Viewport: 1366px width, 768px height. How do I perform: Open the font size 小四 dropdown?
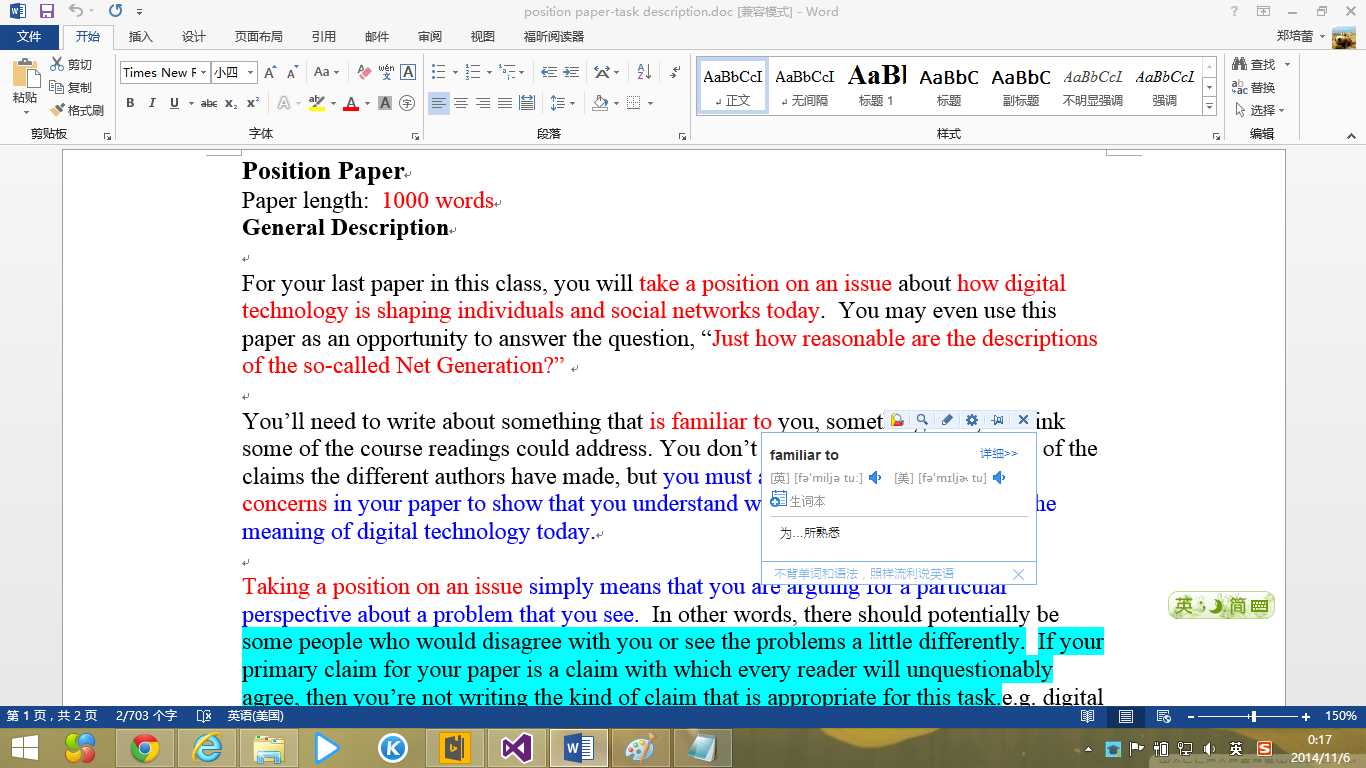[x=250, y=72]
